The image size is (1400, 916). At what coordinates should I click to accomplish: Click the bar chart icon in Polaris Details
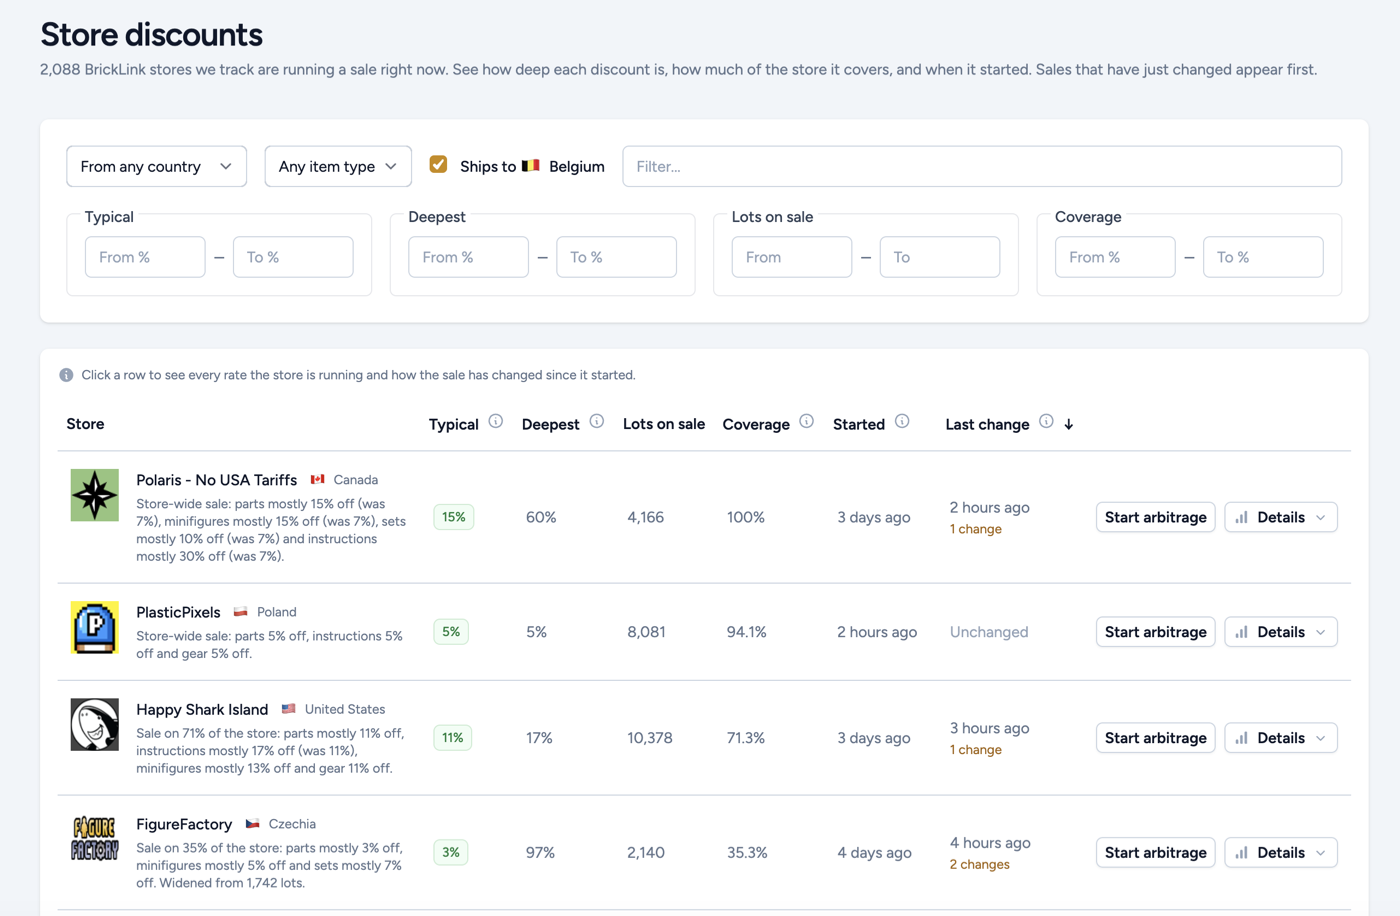click(1242, 517)
